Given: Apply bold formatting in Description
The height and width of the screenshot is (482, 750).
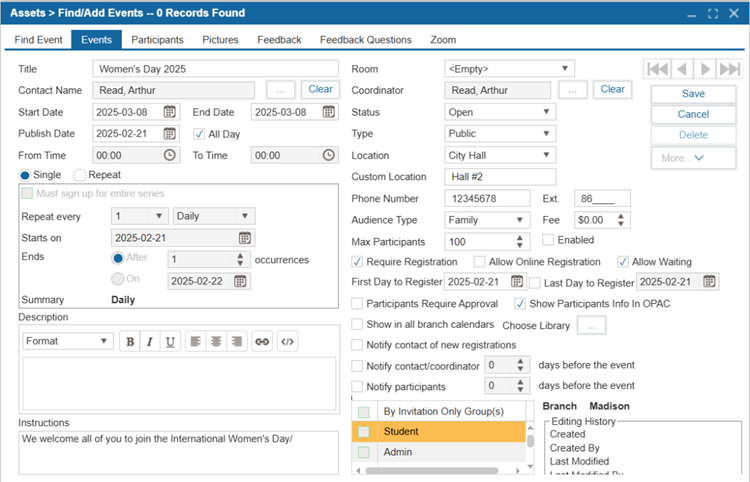Looking at the screenshot, I should pyautogui.click(x=130, y=341).
